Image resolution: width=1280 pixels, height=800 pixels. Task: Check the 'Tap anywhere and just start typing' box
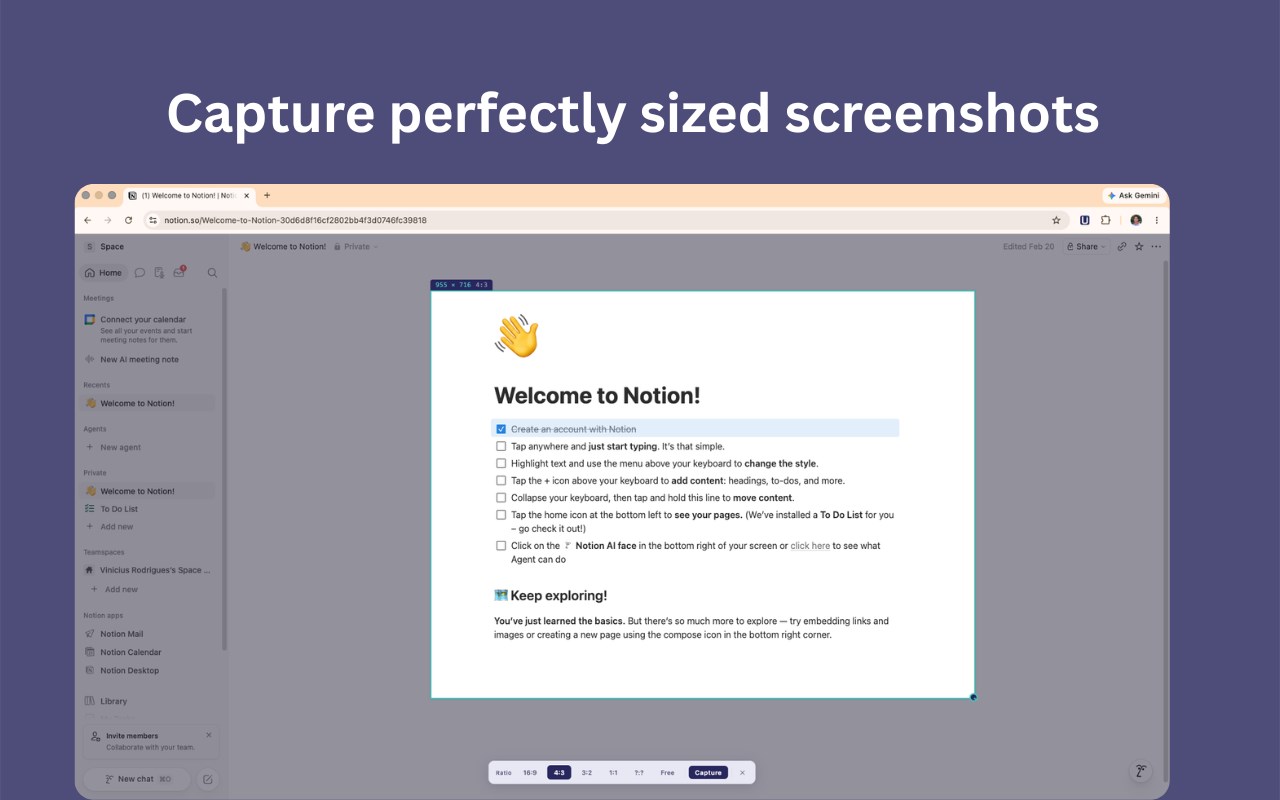[x=501, y=446]
